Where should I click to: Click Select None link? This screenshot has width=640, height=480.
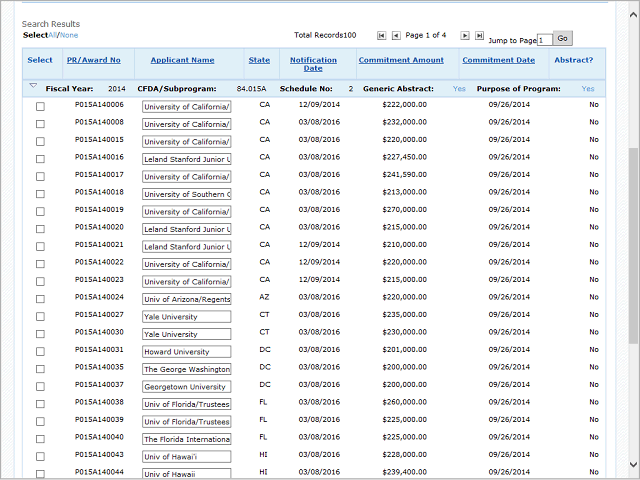(69, 35)
